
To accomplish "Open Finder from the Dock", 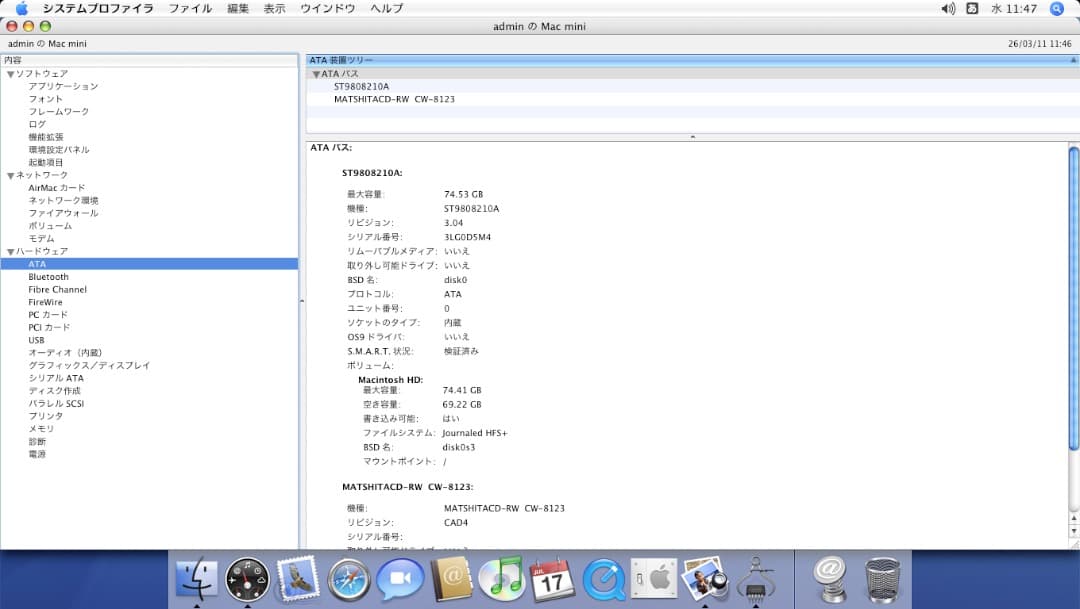I will click(x=197, y=578).
